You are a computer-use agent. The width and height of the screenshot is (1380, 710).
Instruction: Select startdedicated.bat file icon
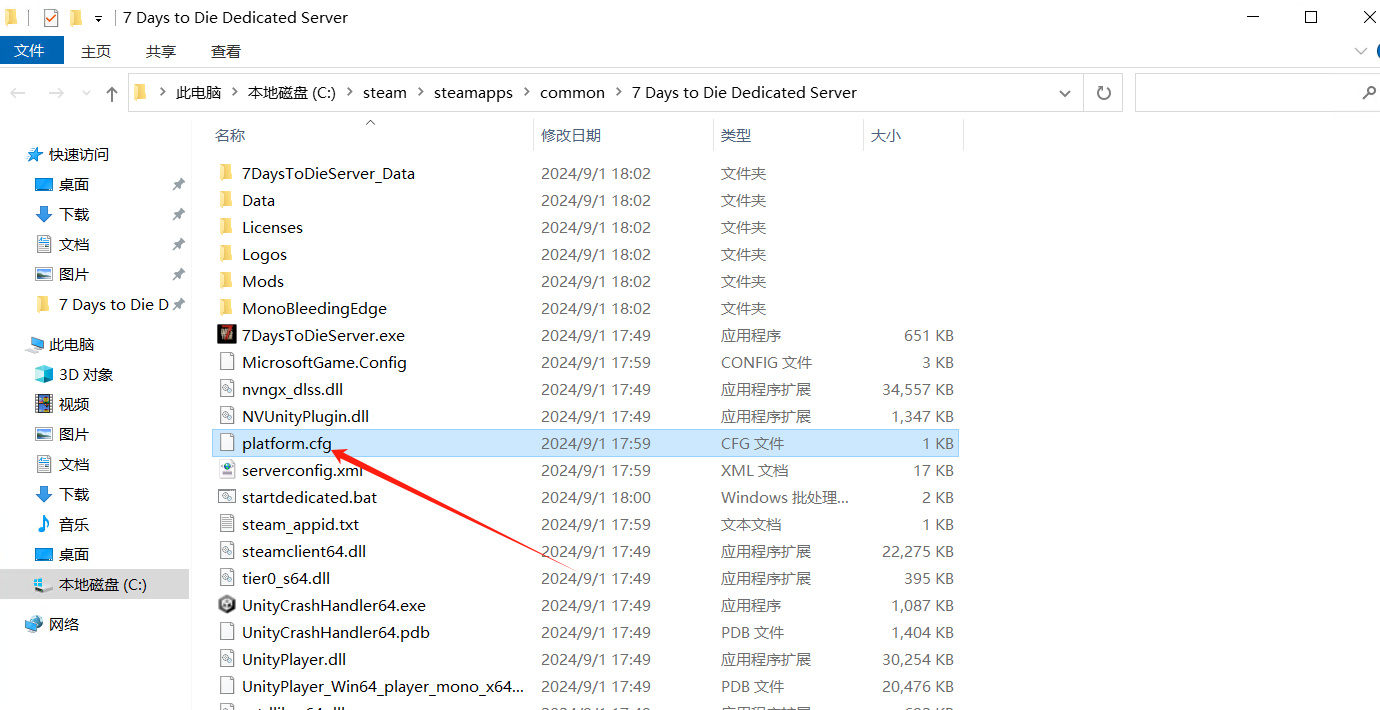click(x=226, y=497)
